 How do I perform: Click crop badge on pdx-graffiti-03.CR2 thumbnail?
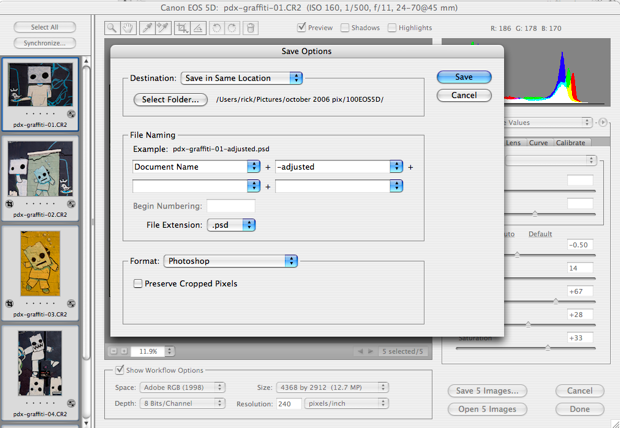(9, 303)
